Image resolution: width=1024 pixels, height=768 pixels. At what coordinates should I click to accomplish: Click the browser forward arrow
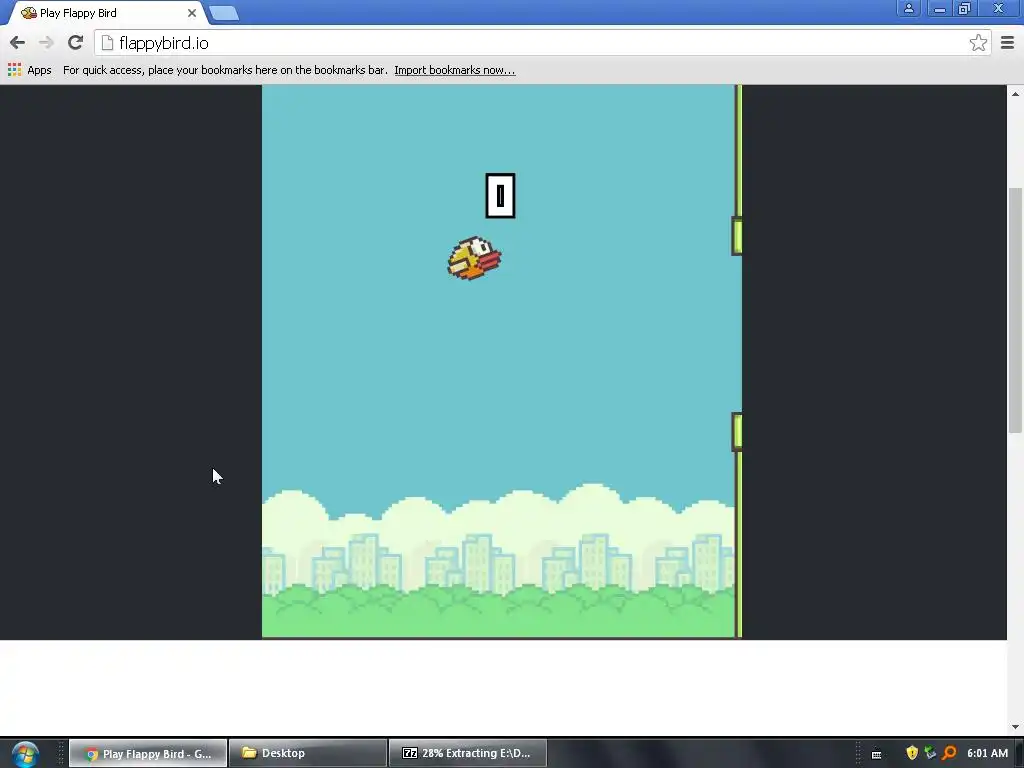tap(46, 43)
